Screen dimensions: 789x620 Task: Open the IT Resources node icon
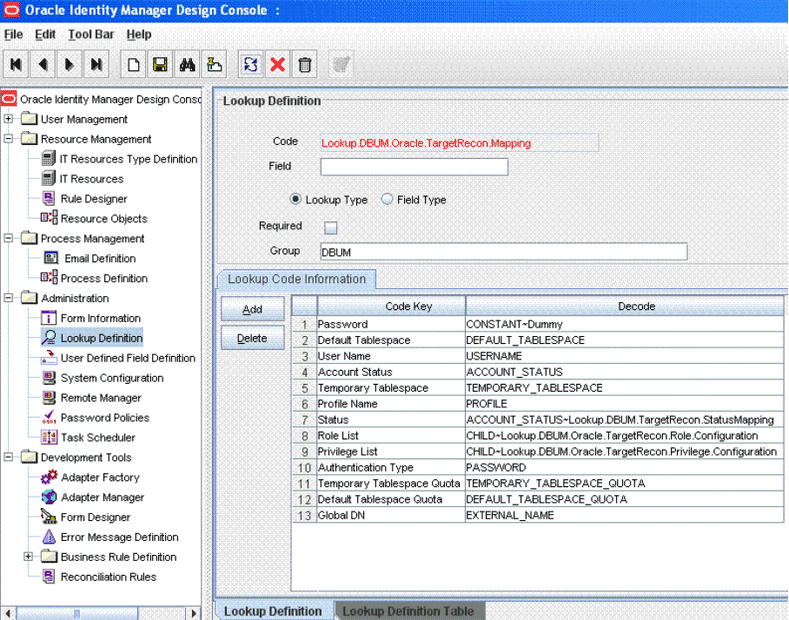click(48, 179)
